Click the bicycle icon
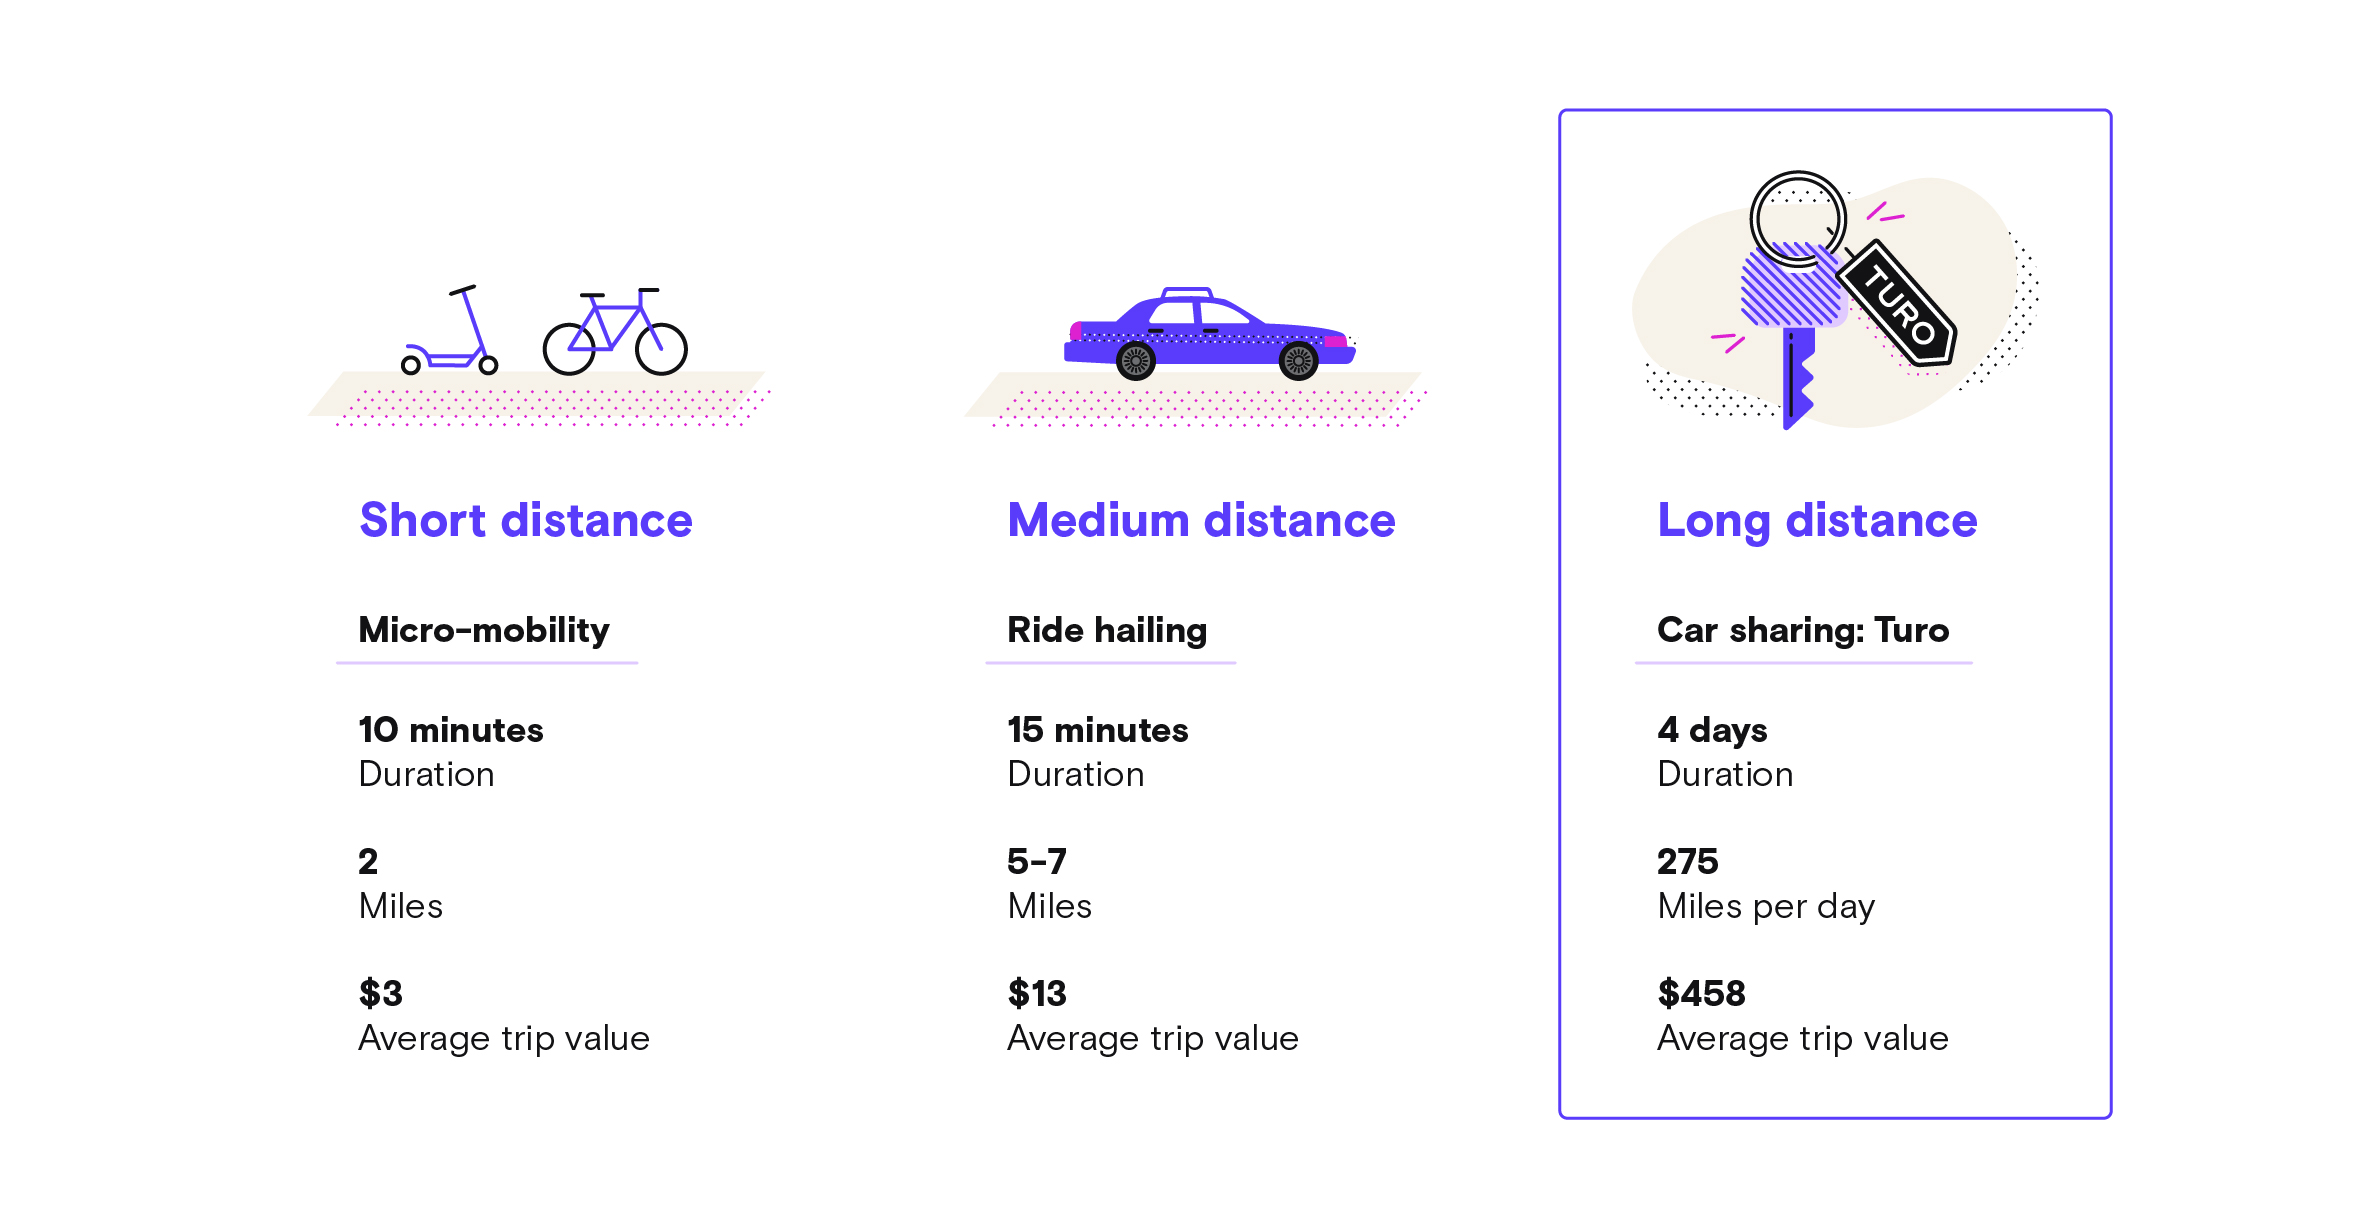This screenshot has height=1230, width=2378. (x=614, y=334)
